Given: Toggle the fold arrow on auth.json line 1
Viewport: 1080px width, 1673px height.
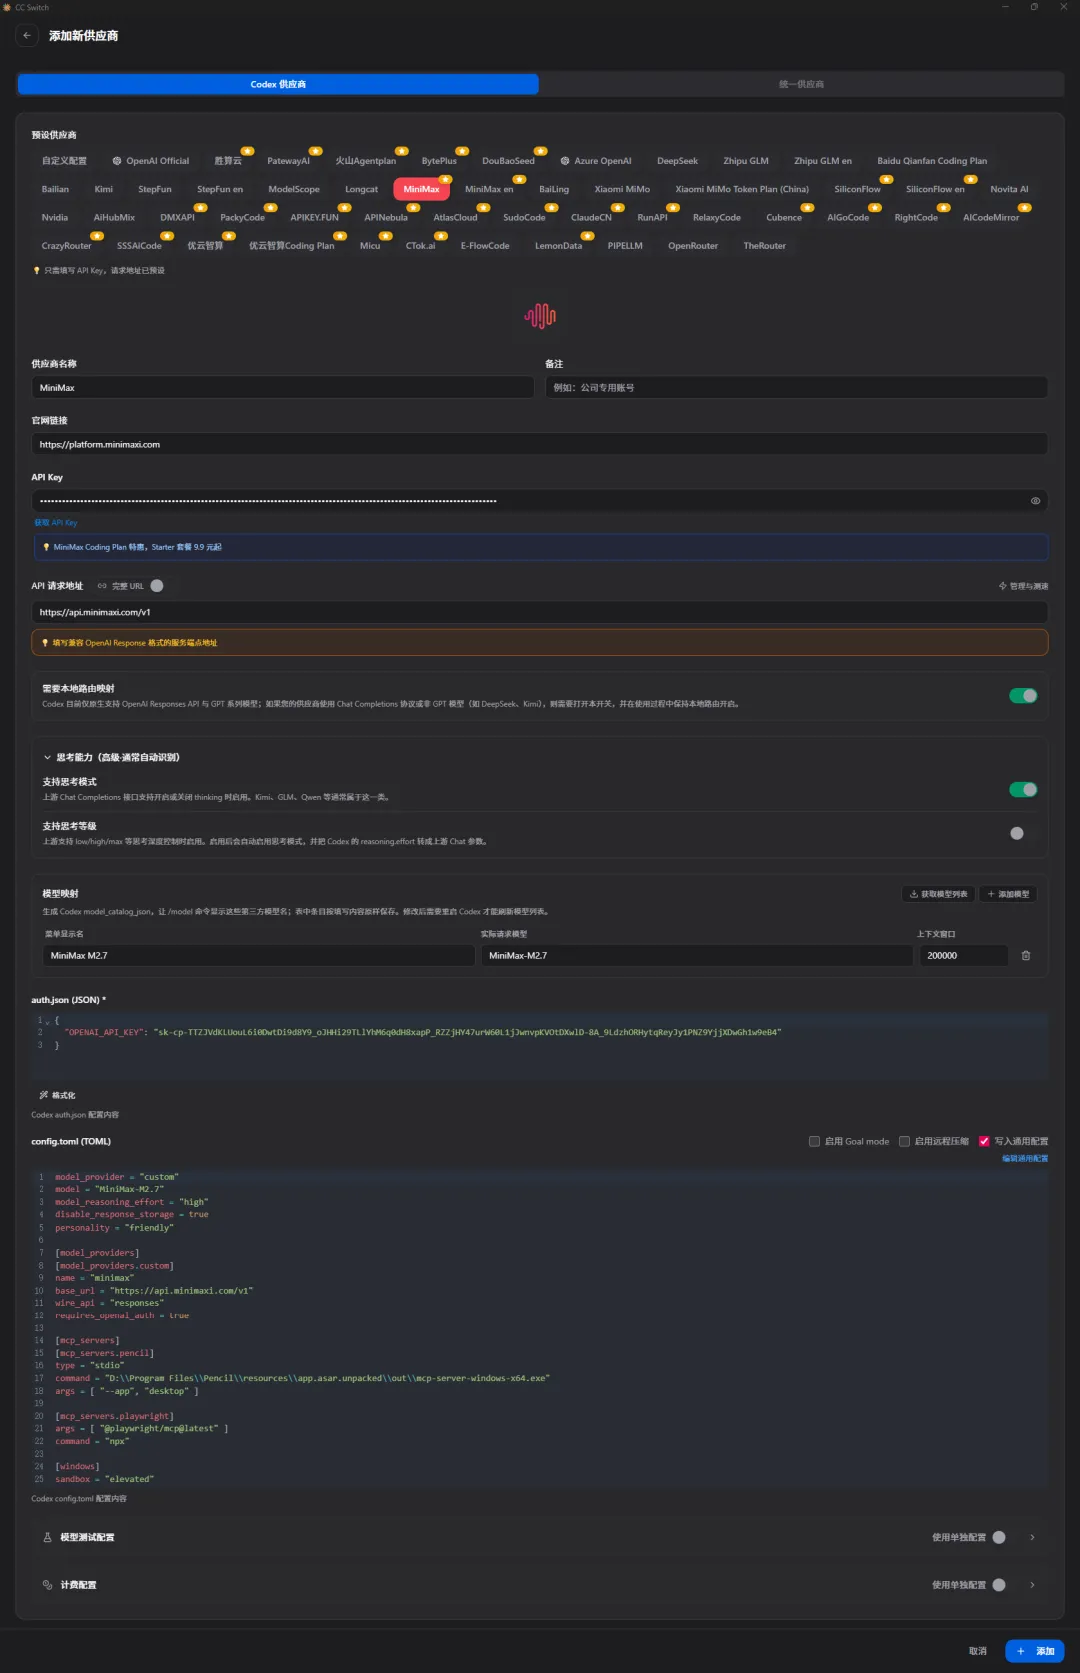Looking at the screenshot, I should point(48,1021).
